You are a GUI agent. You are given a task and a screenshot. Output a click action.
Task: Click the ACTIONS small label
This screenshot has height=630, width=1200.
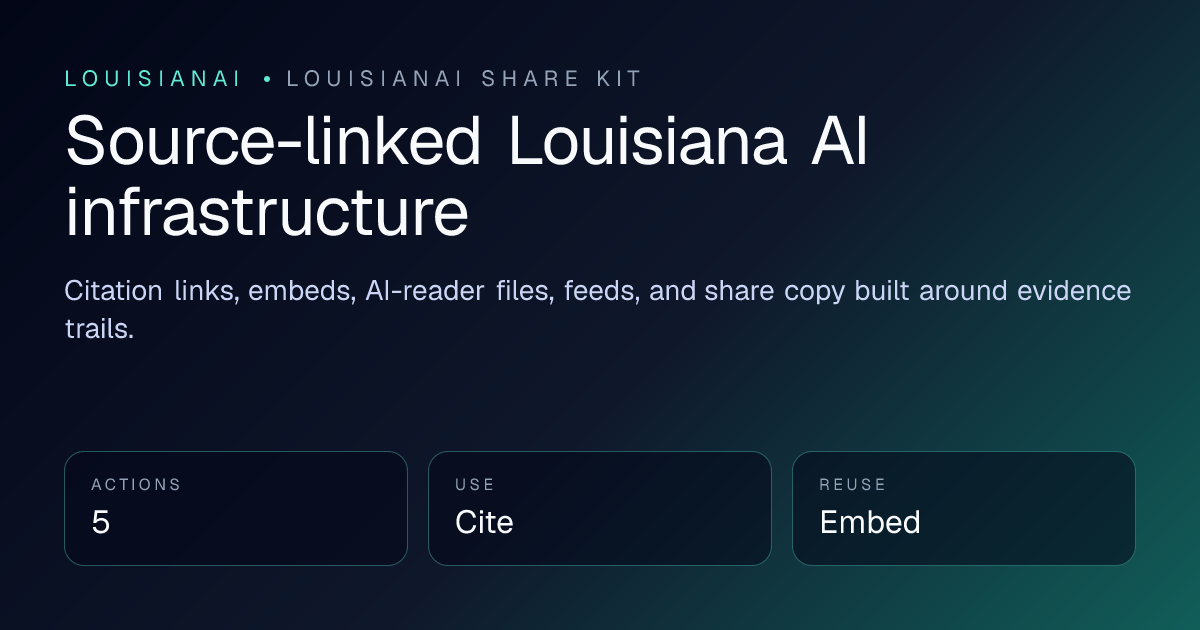pos(136,485)
